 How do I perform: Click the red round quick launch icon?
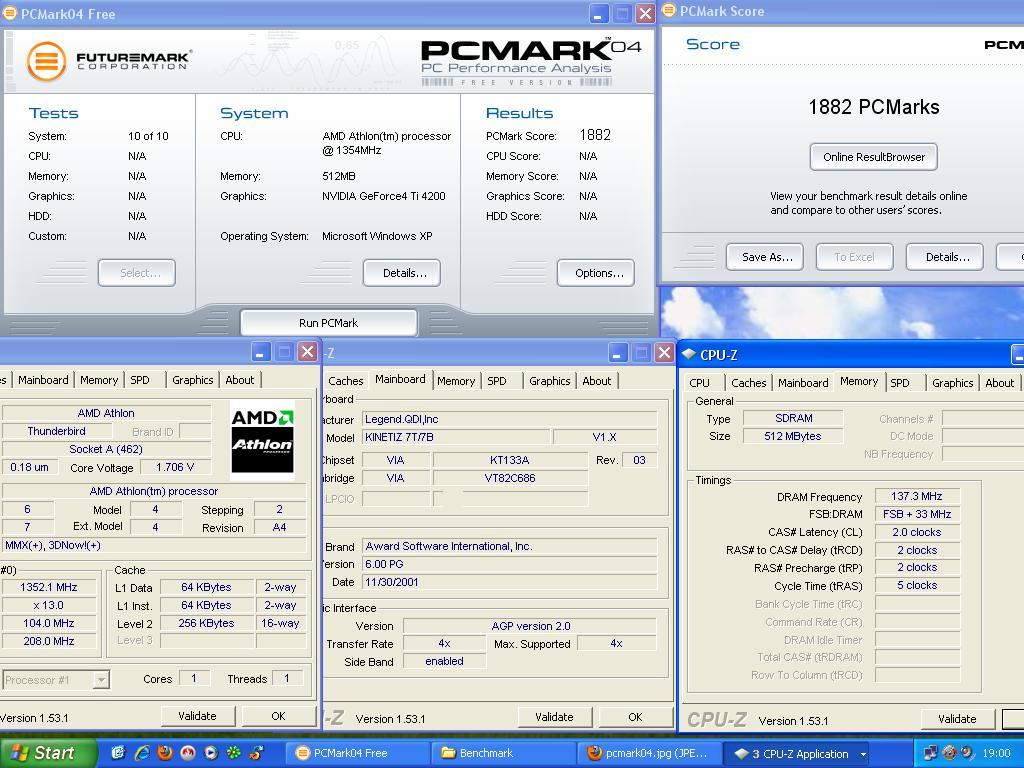(188, 753)
